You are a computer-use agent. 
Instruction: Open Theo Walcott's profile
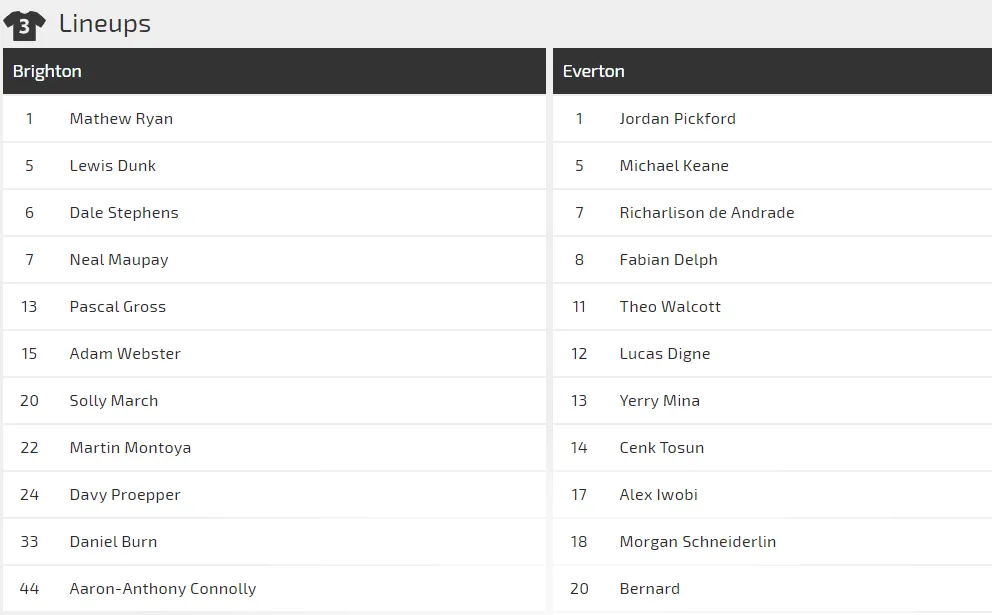click(670, 306)
